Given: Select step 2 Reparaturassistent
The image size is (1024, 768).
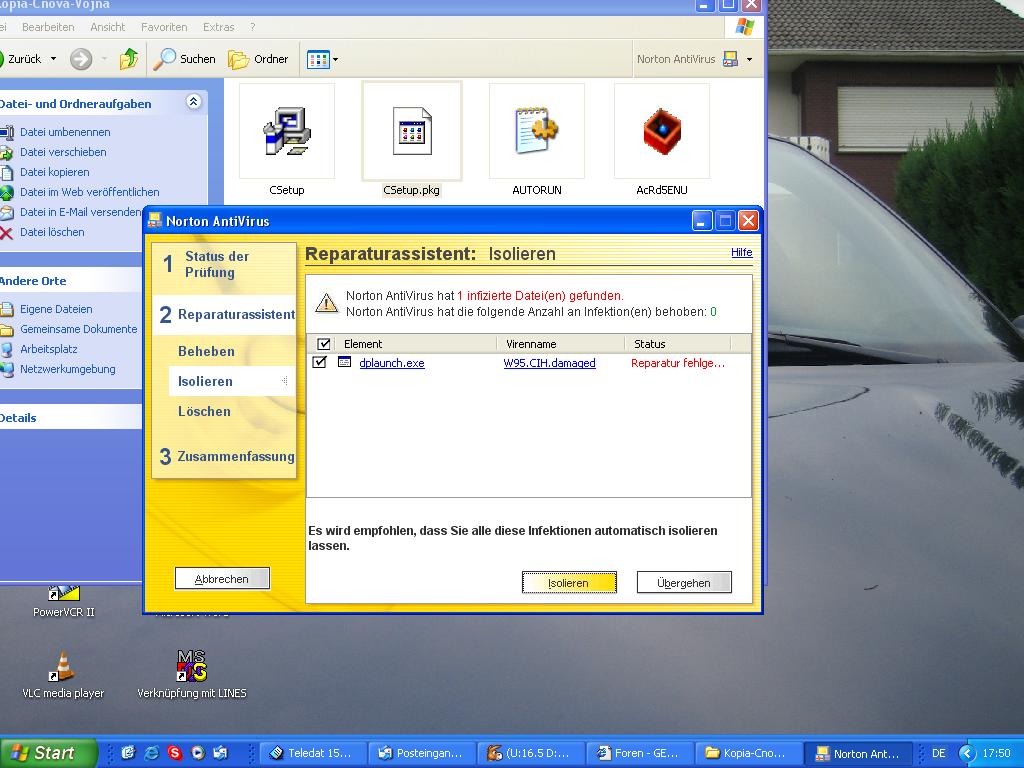Looking at the screenshot, I should click(224, 315).
